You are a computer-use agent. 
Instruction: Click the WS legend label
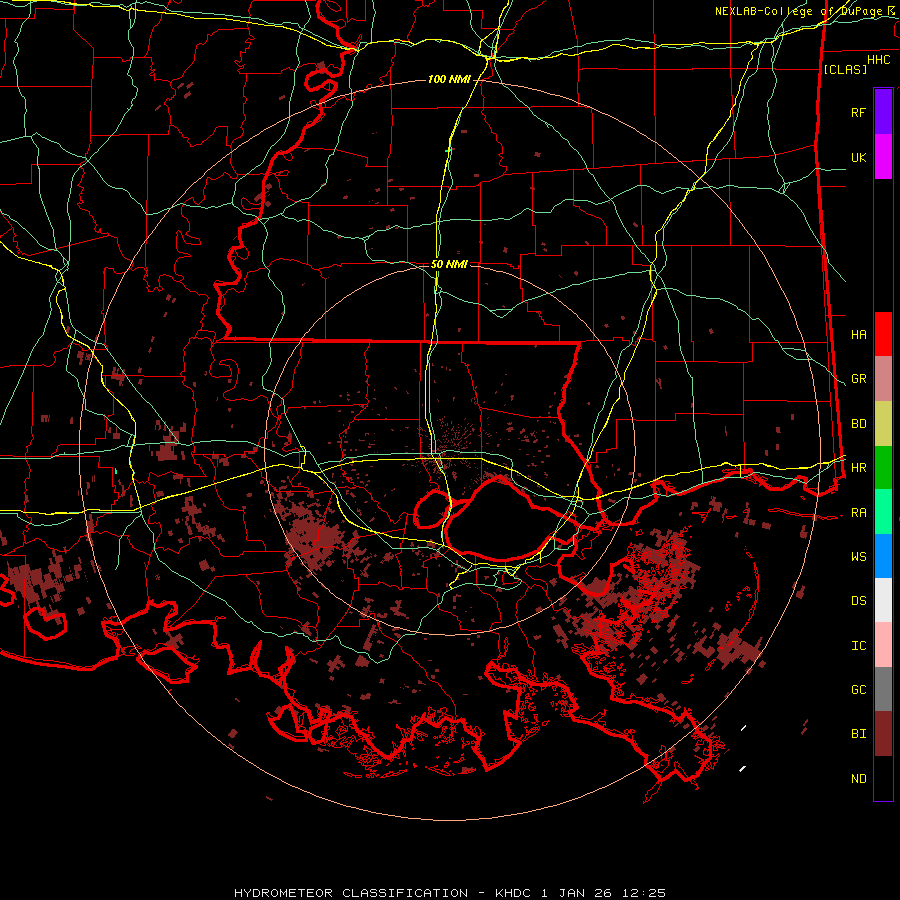(858, 557)
